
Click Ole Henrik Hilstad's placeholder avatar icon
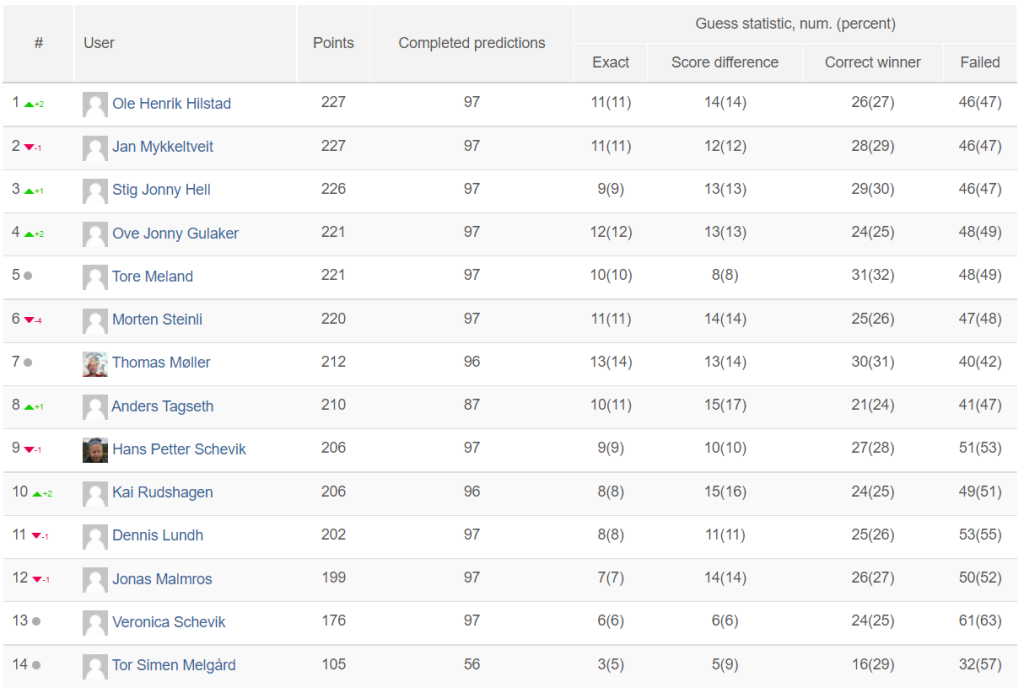pyautogui.click(x=95, y=105)
